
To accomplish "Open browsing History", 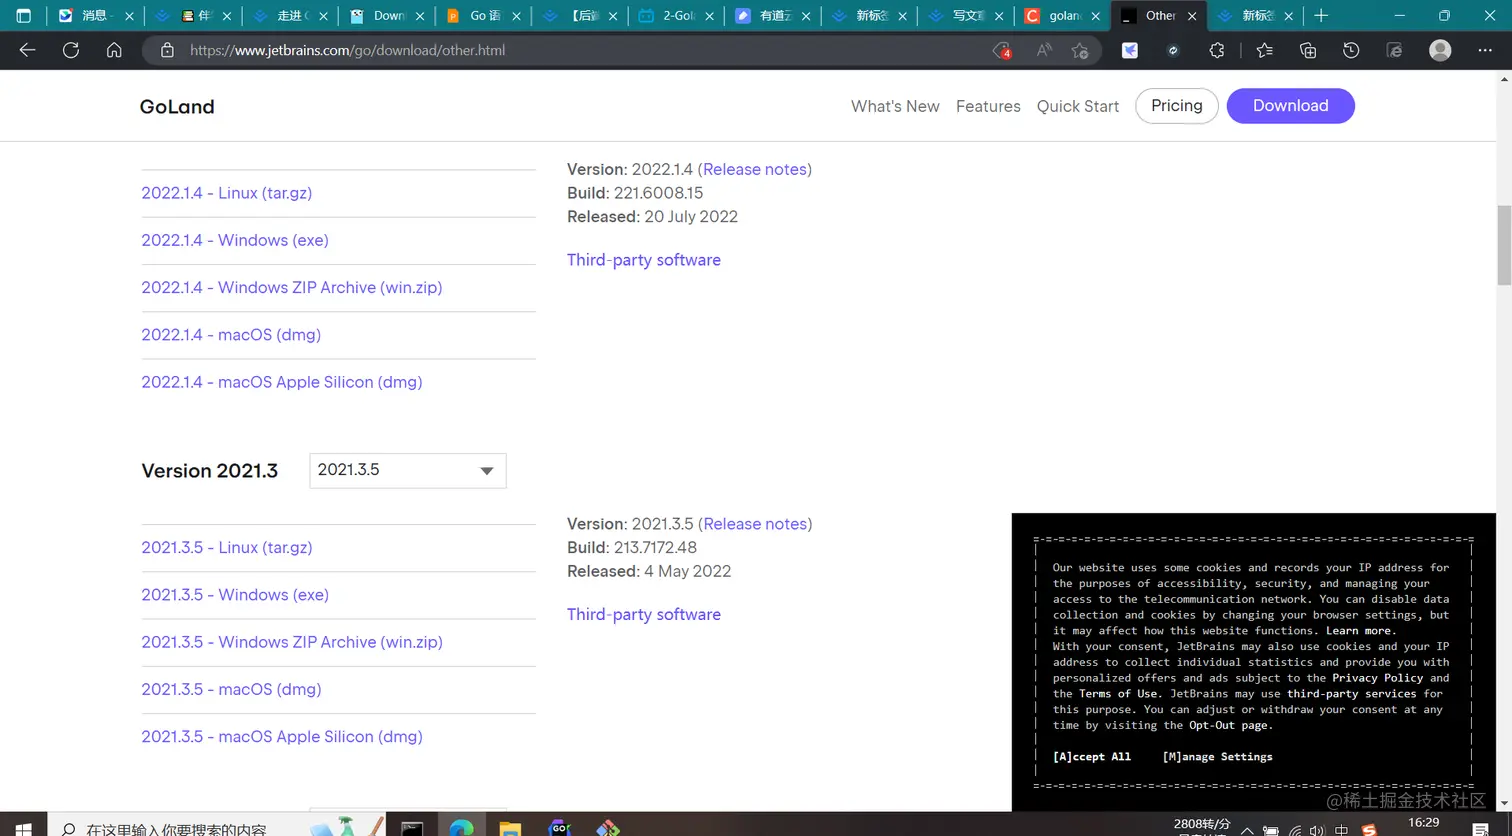I will click(1351, 50).
